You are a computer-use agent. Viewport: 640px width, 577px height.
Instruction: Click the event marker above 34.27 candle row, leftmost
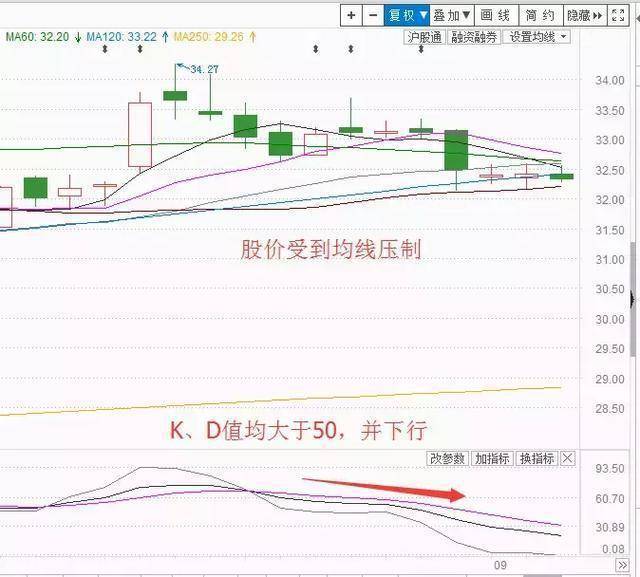[x=105, y=49]
